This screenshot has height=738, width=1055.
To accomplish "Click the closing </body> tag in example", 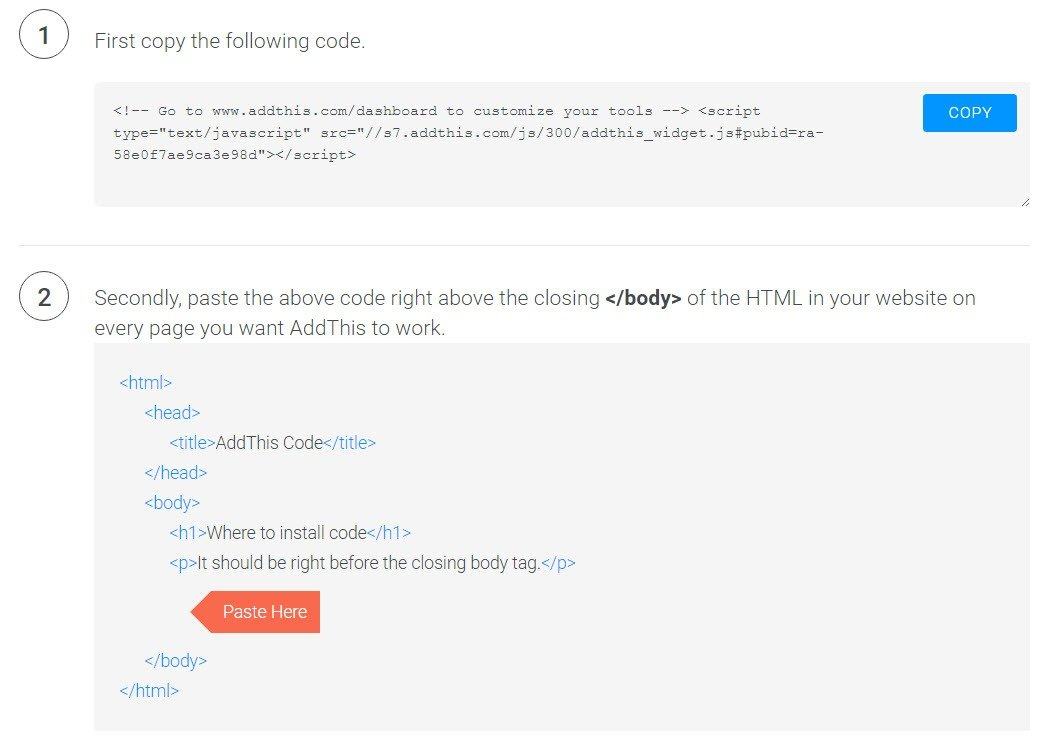I will (x=176, y=661).
